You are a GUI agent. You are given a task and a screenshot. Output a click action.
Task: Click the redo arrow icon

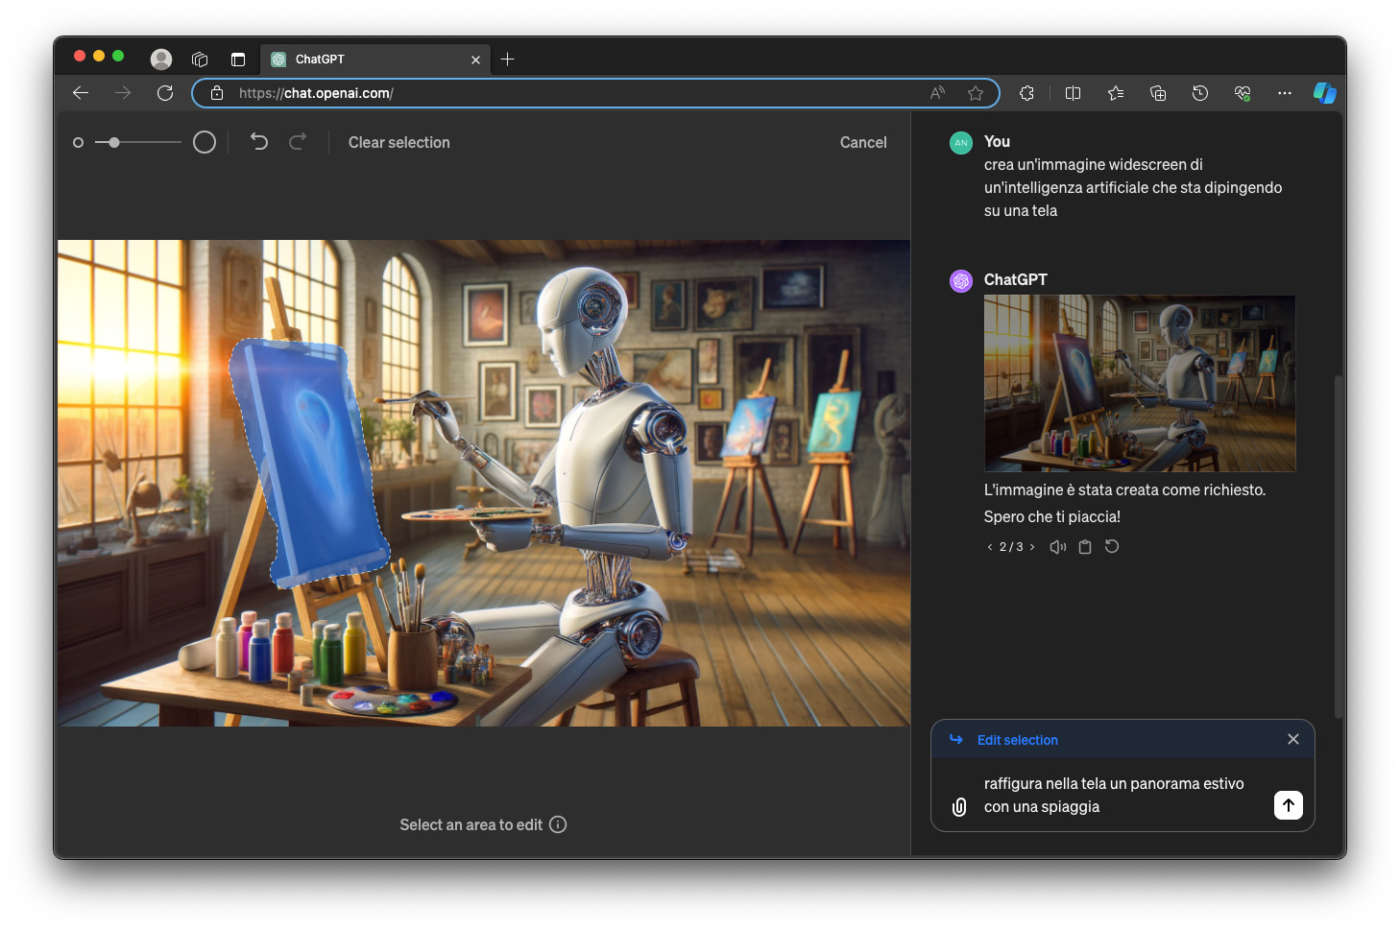point(297,142)
